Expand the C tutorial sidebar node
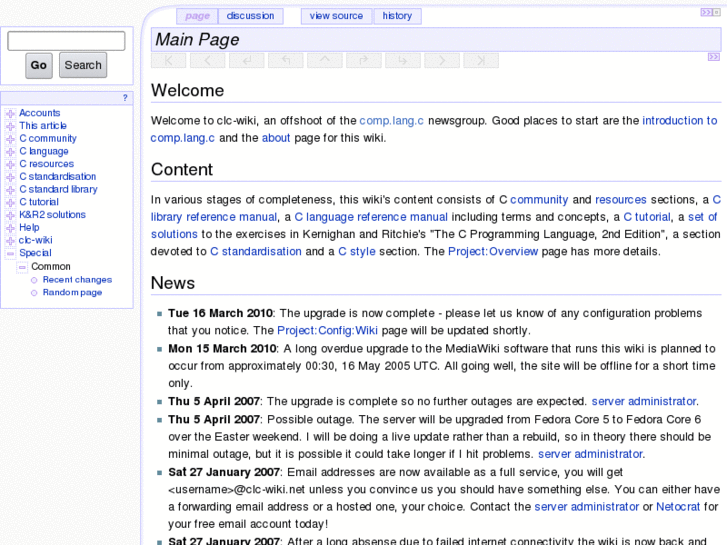The width and height of the screenshot is (727, 545). (10, 203)
